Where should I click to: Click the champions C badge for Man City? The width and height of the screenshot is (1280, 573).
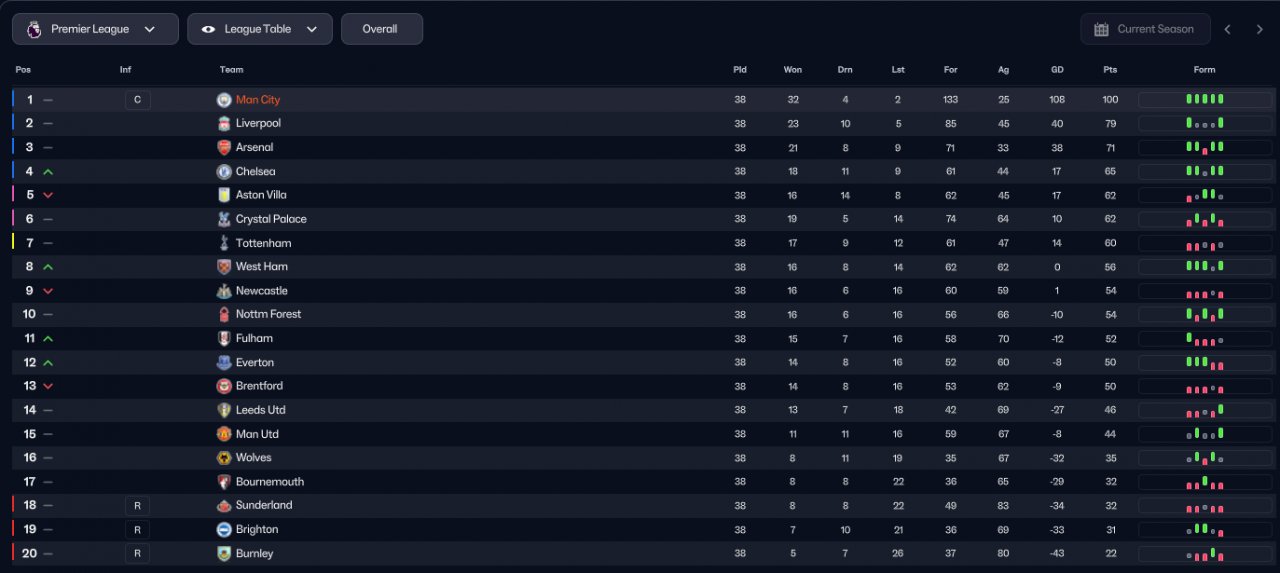(137, 100)
